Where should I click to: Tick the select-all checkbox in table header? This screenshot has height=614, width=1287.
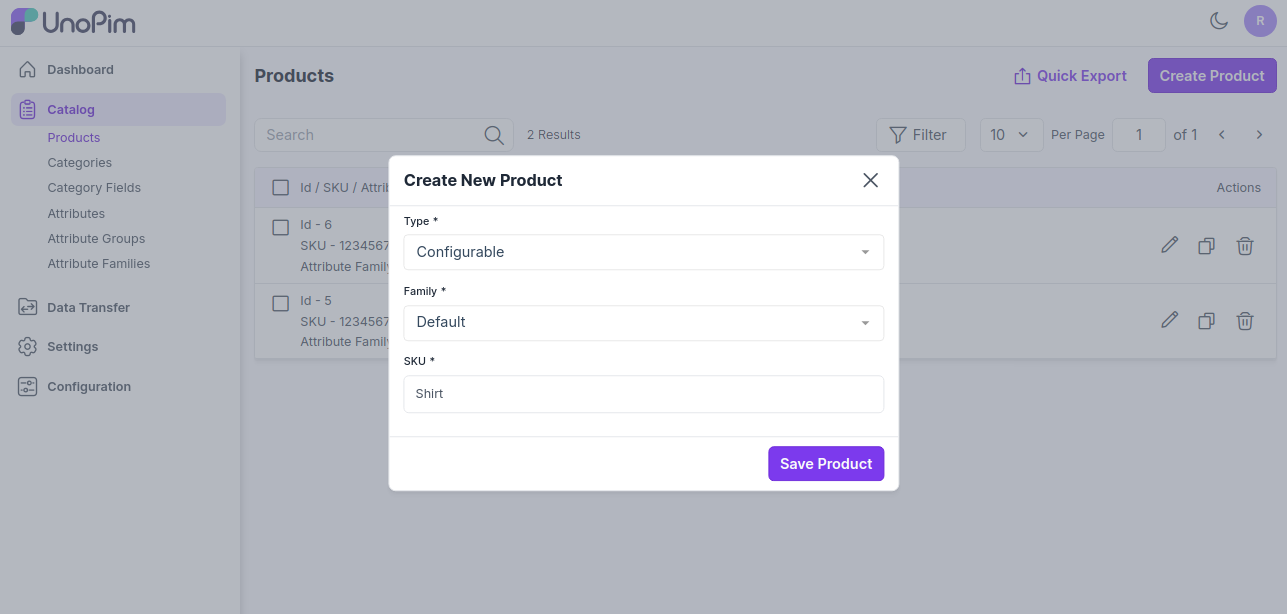click(281, 187)
